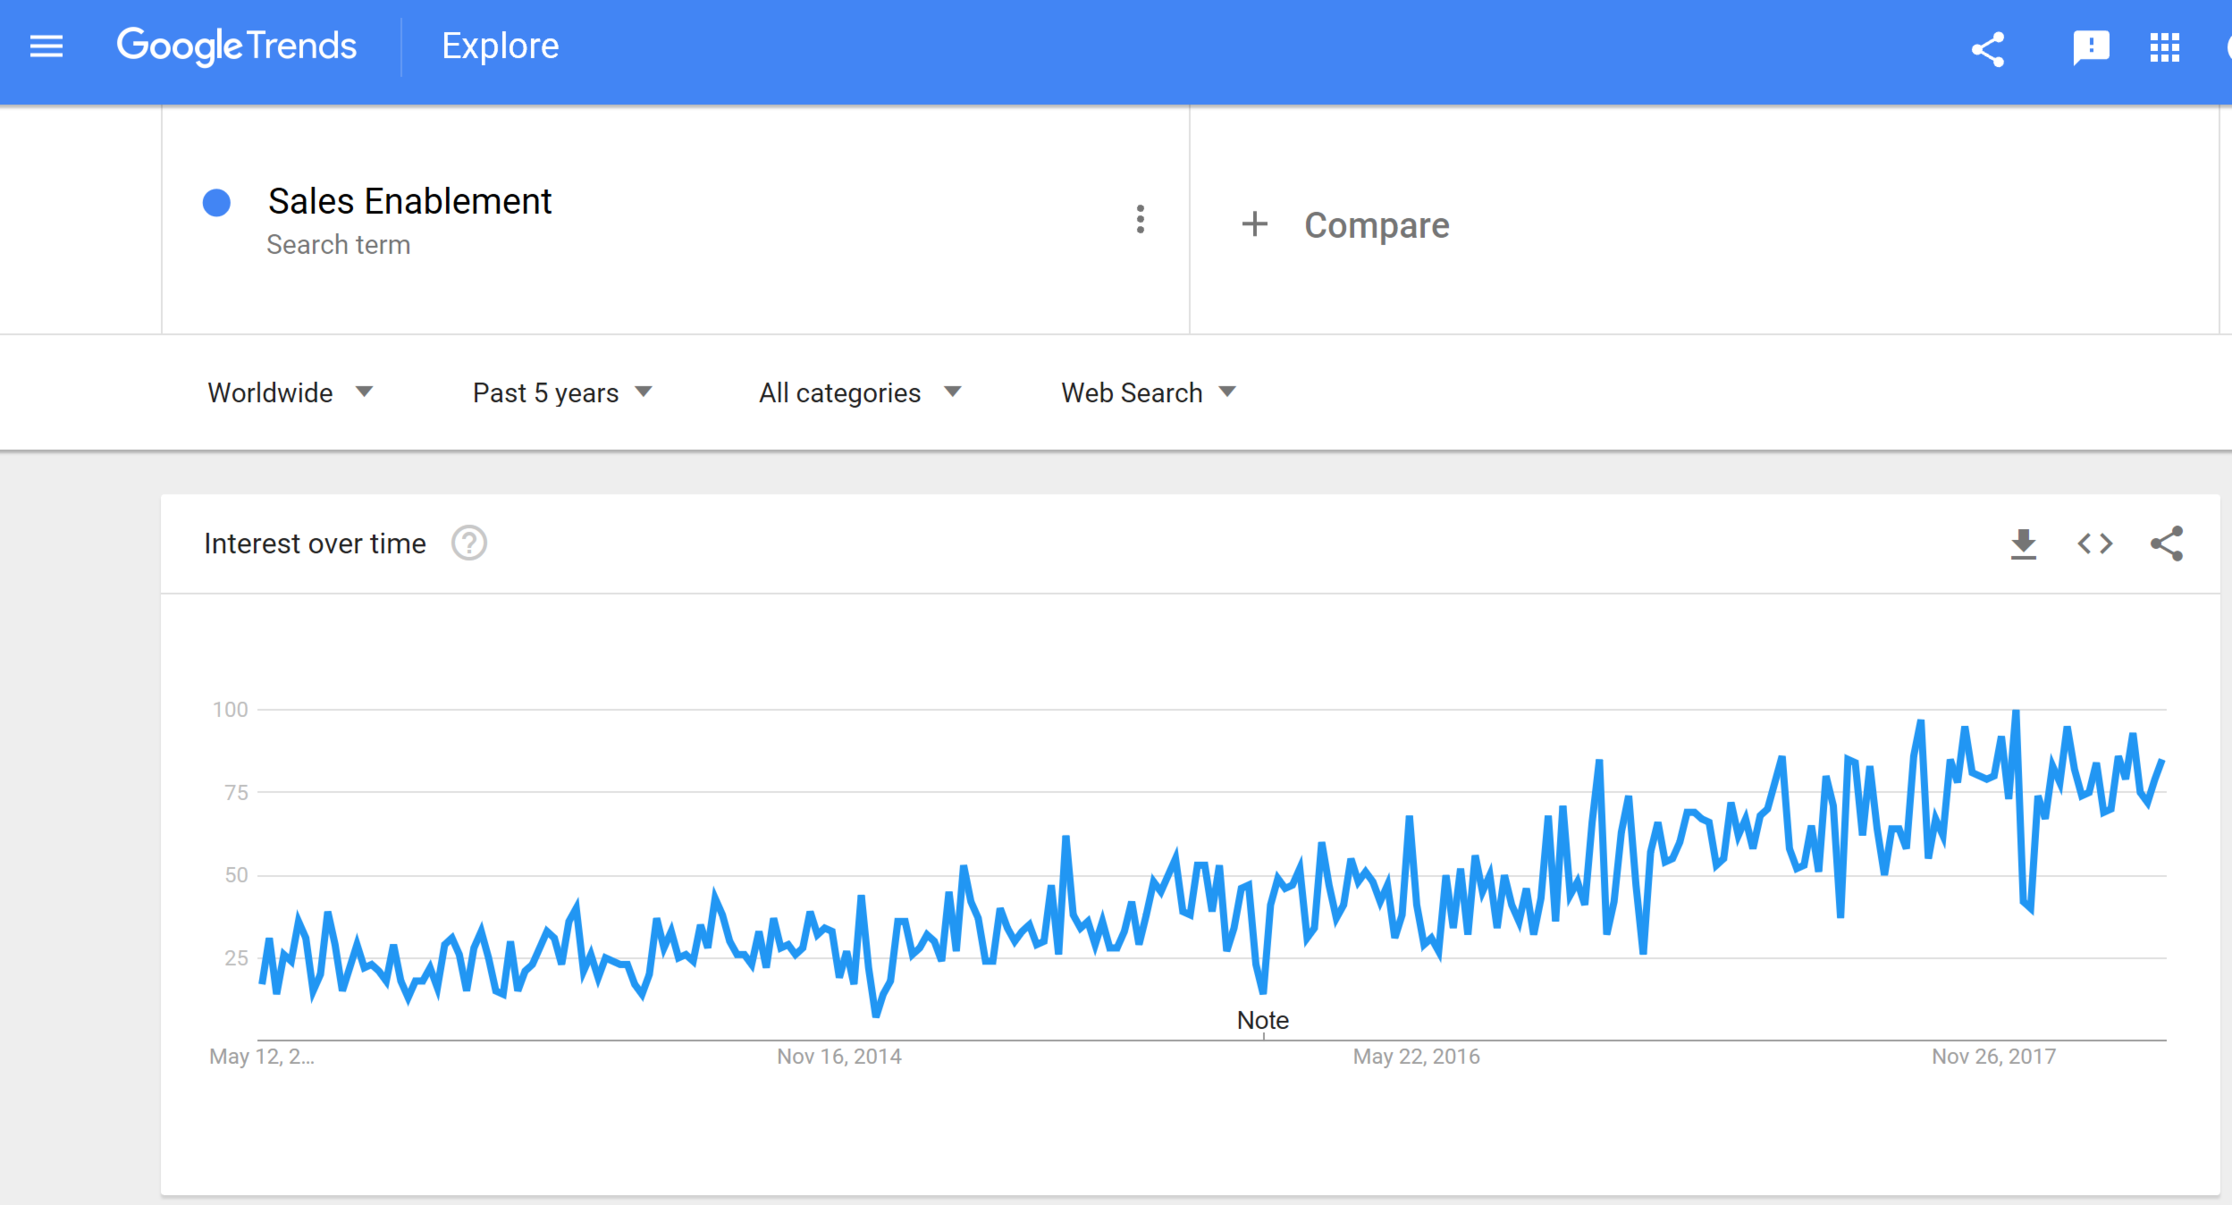Share the Interest over time chart
This screenshot has height=1205, width=2232.
(2167, 543)
